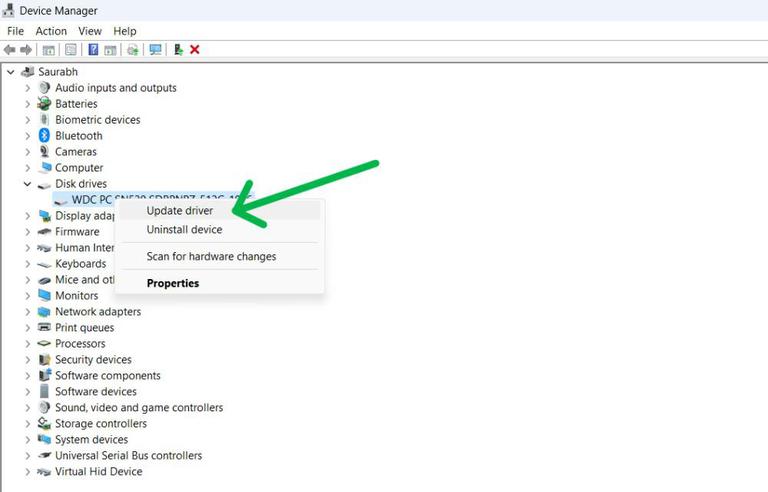Collapse the Disk drives category
This screenshot has height=492, width=768.
coord(27,184)
